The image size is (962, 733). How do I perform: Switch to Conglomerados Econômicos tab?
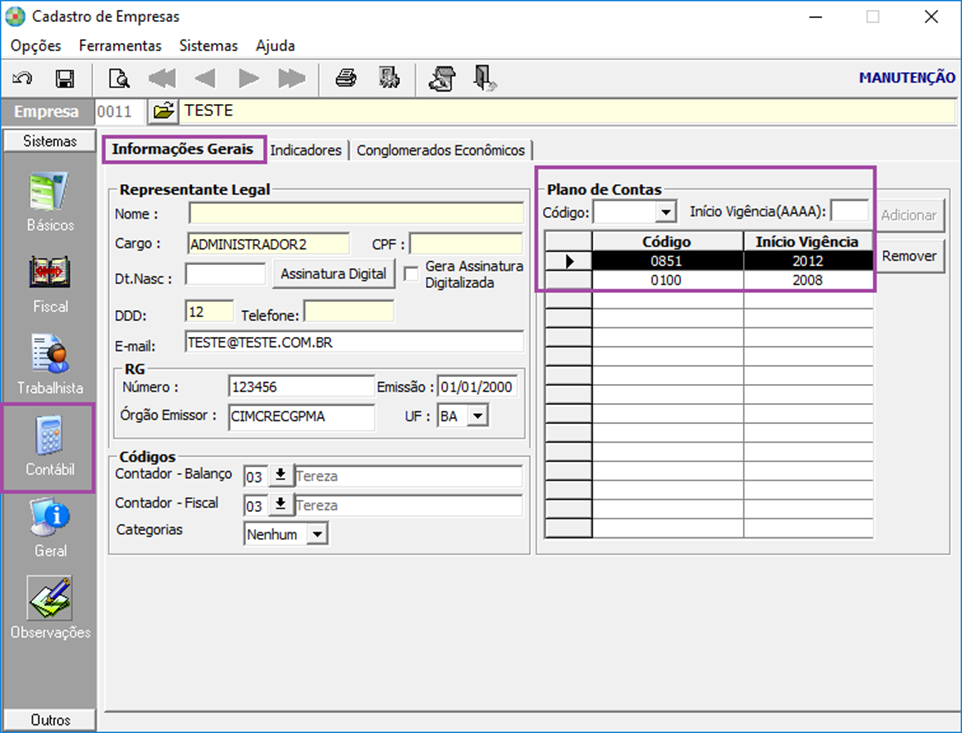pyautogui.click(x=441, y=150)
